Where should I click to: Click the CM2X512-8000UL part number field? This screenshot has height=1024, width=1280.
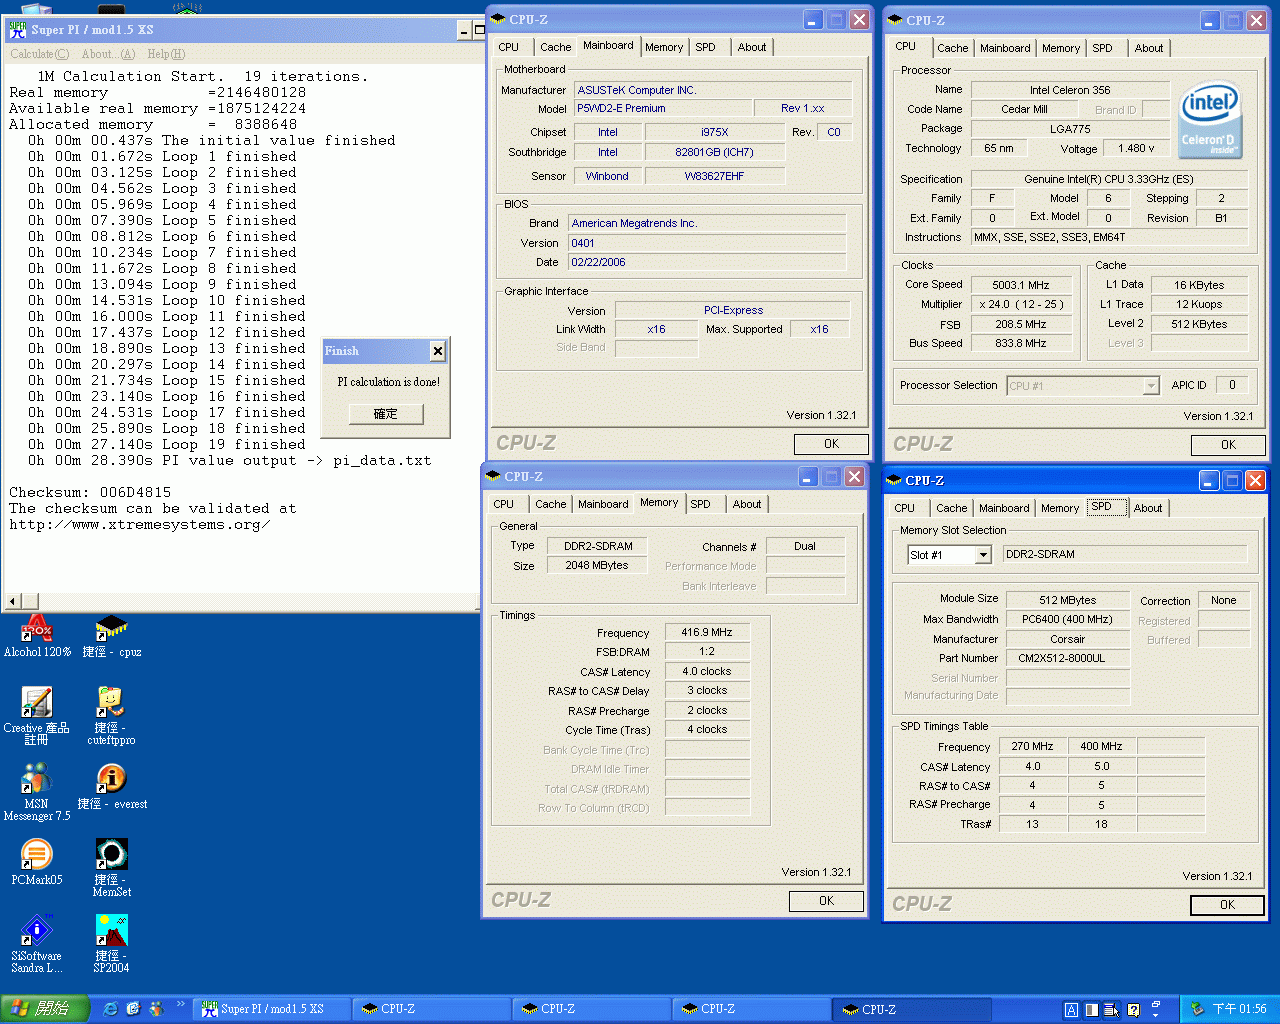pos(1068,658)
